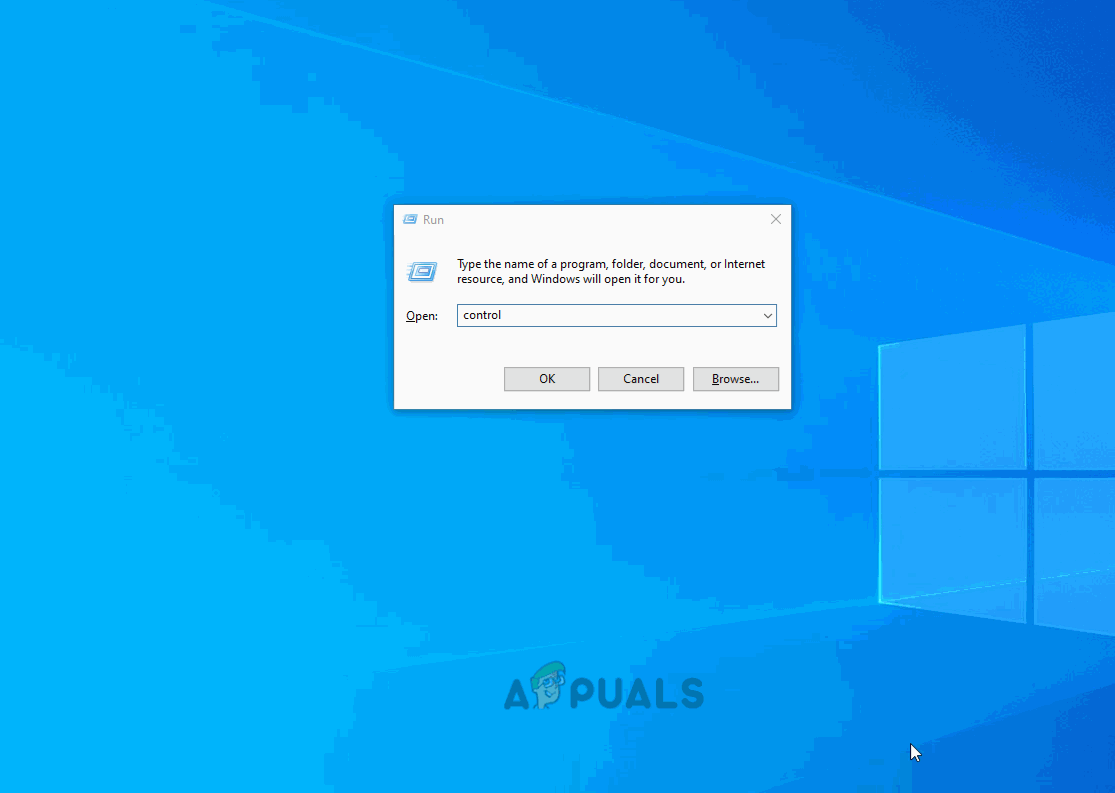Select the text 'control' in Open field
The width and height of the screenshot is (1115, 793).
click(482, 315)
